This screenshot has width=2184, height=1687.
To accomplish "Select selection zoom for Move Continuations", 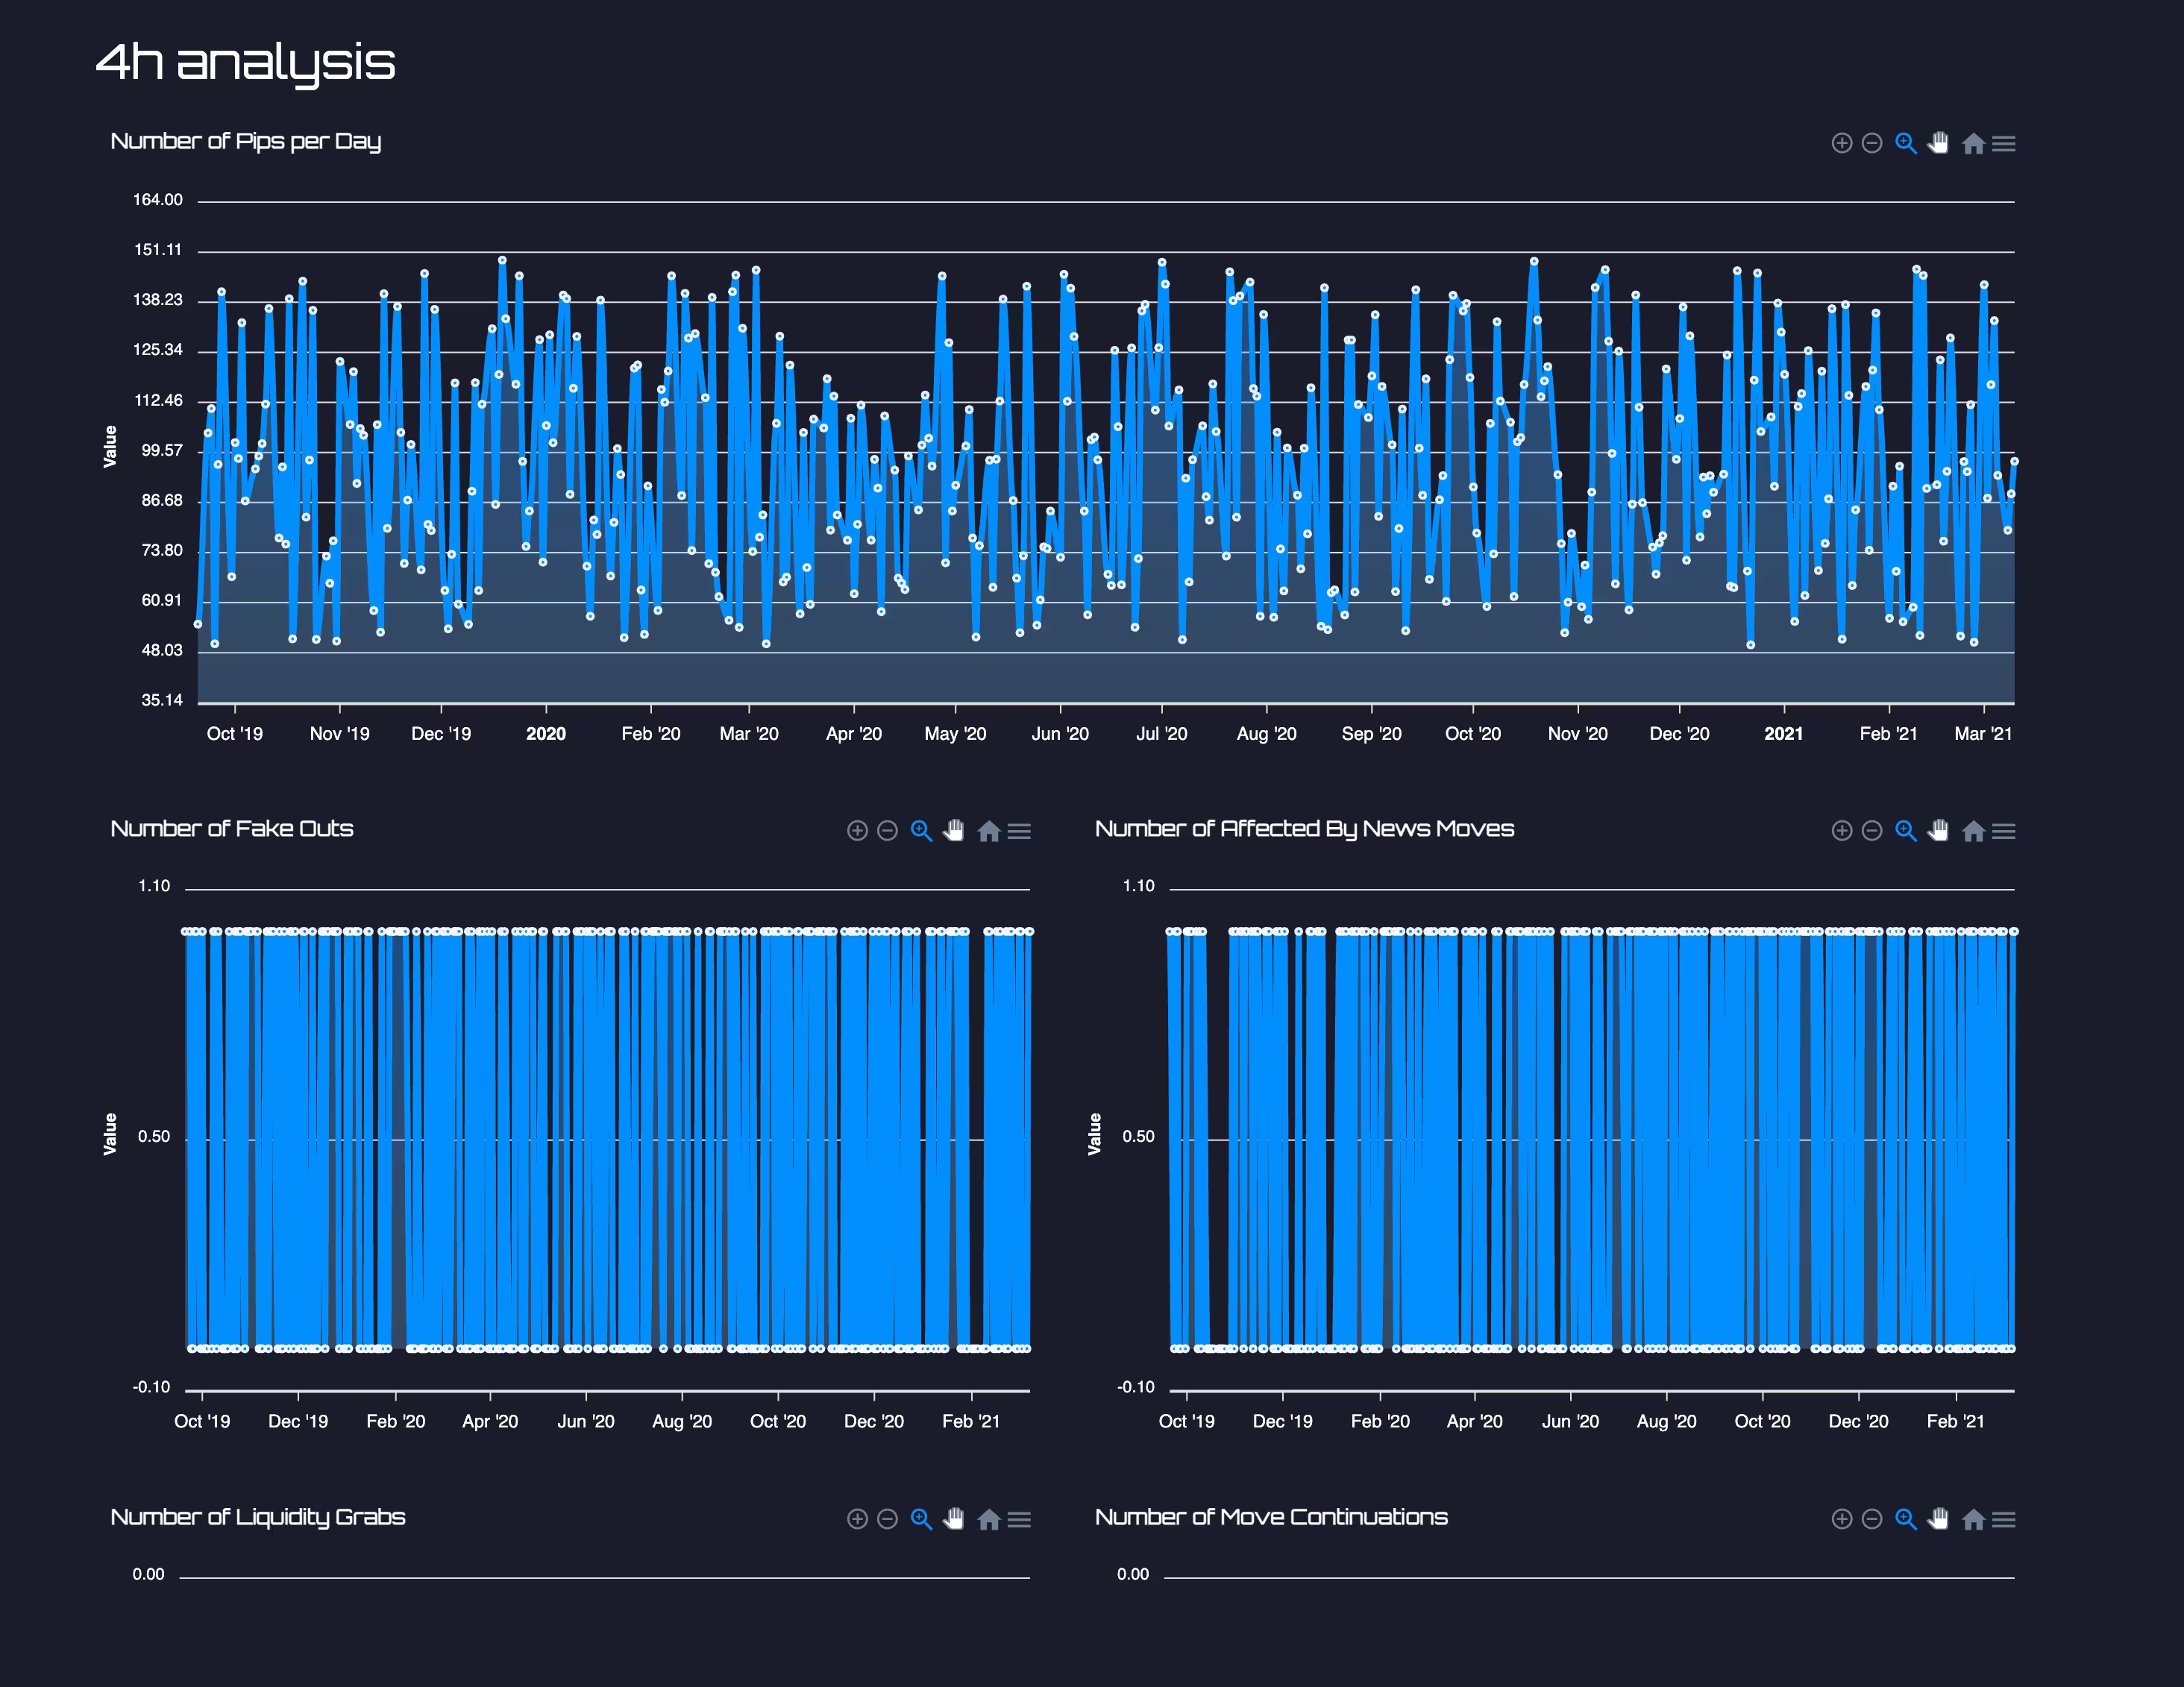I will pos(1906,1519).
